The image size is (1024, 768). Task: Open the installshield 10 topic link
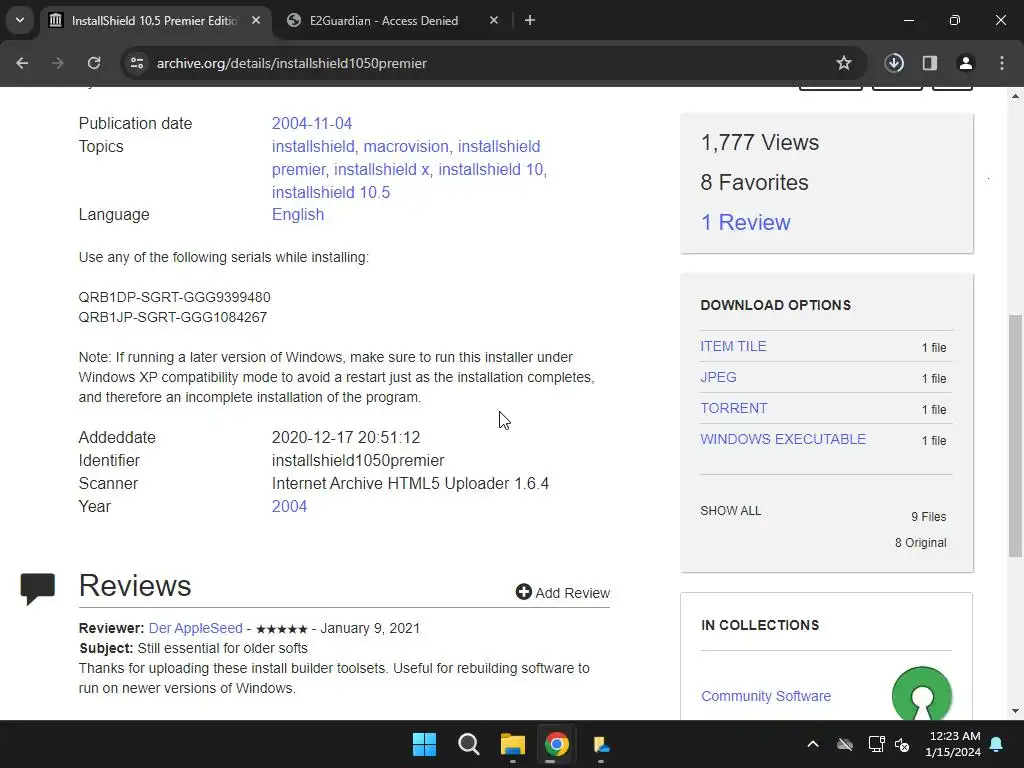pos(490,169)
